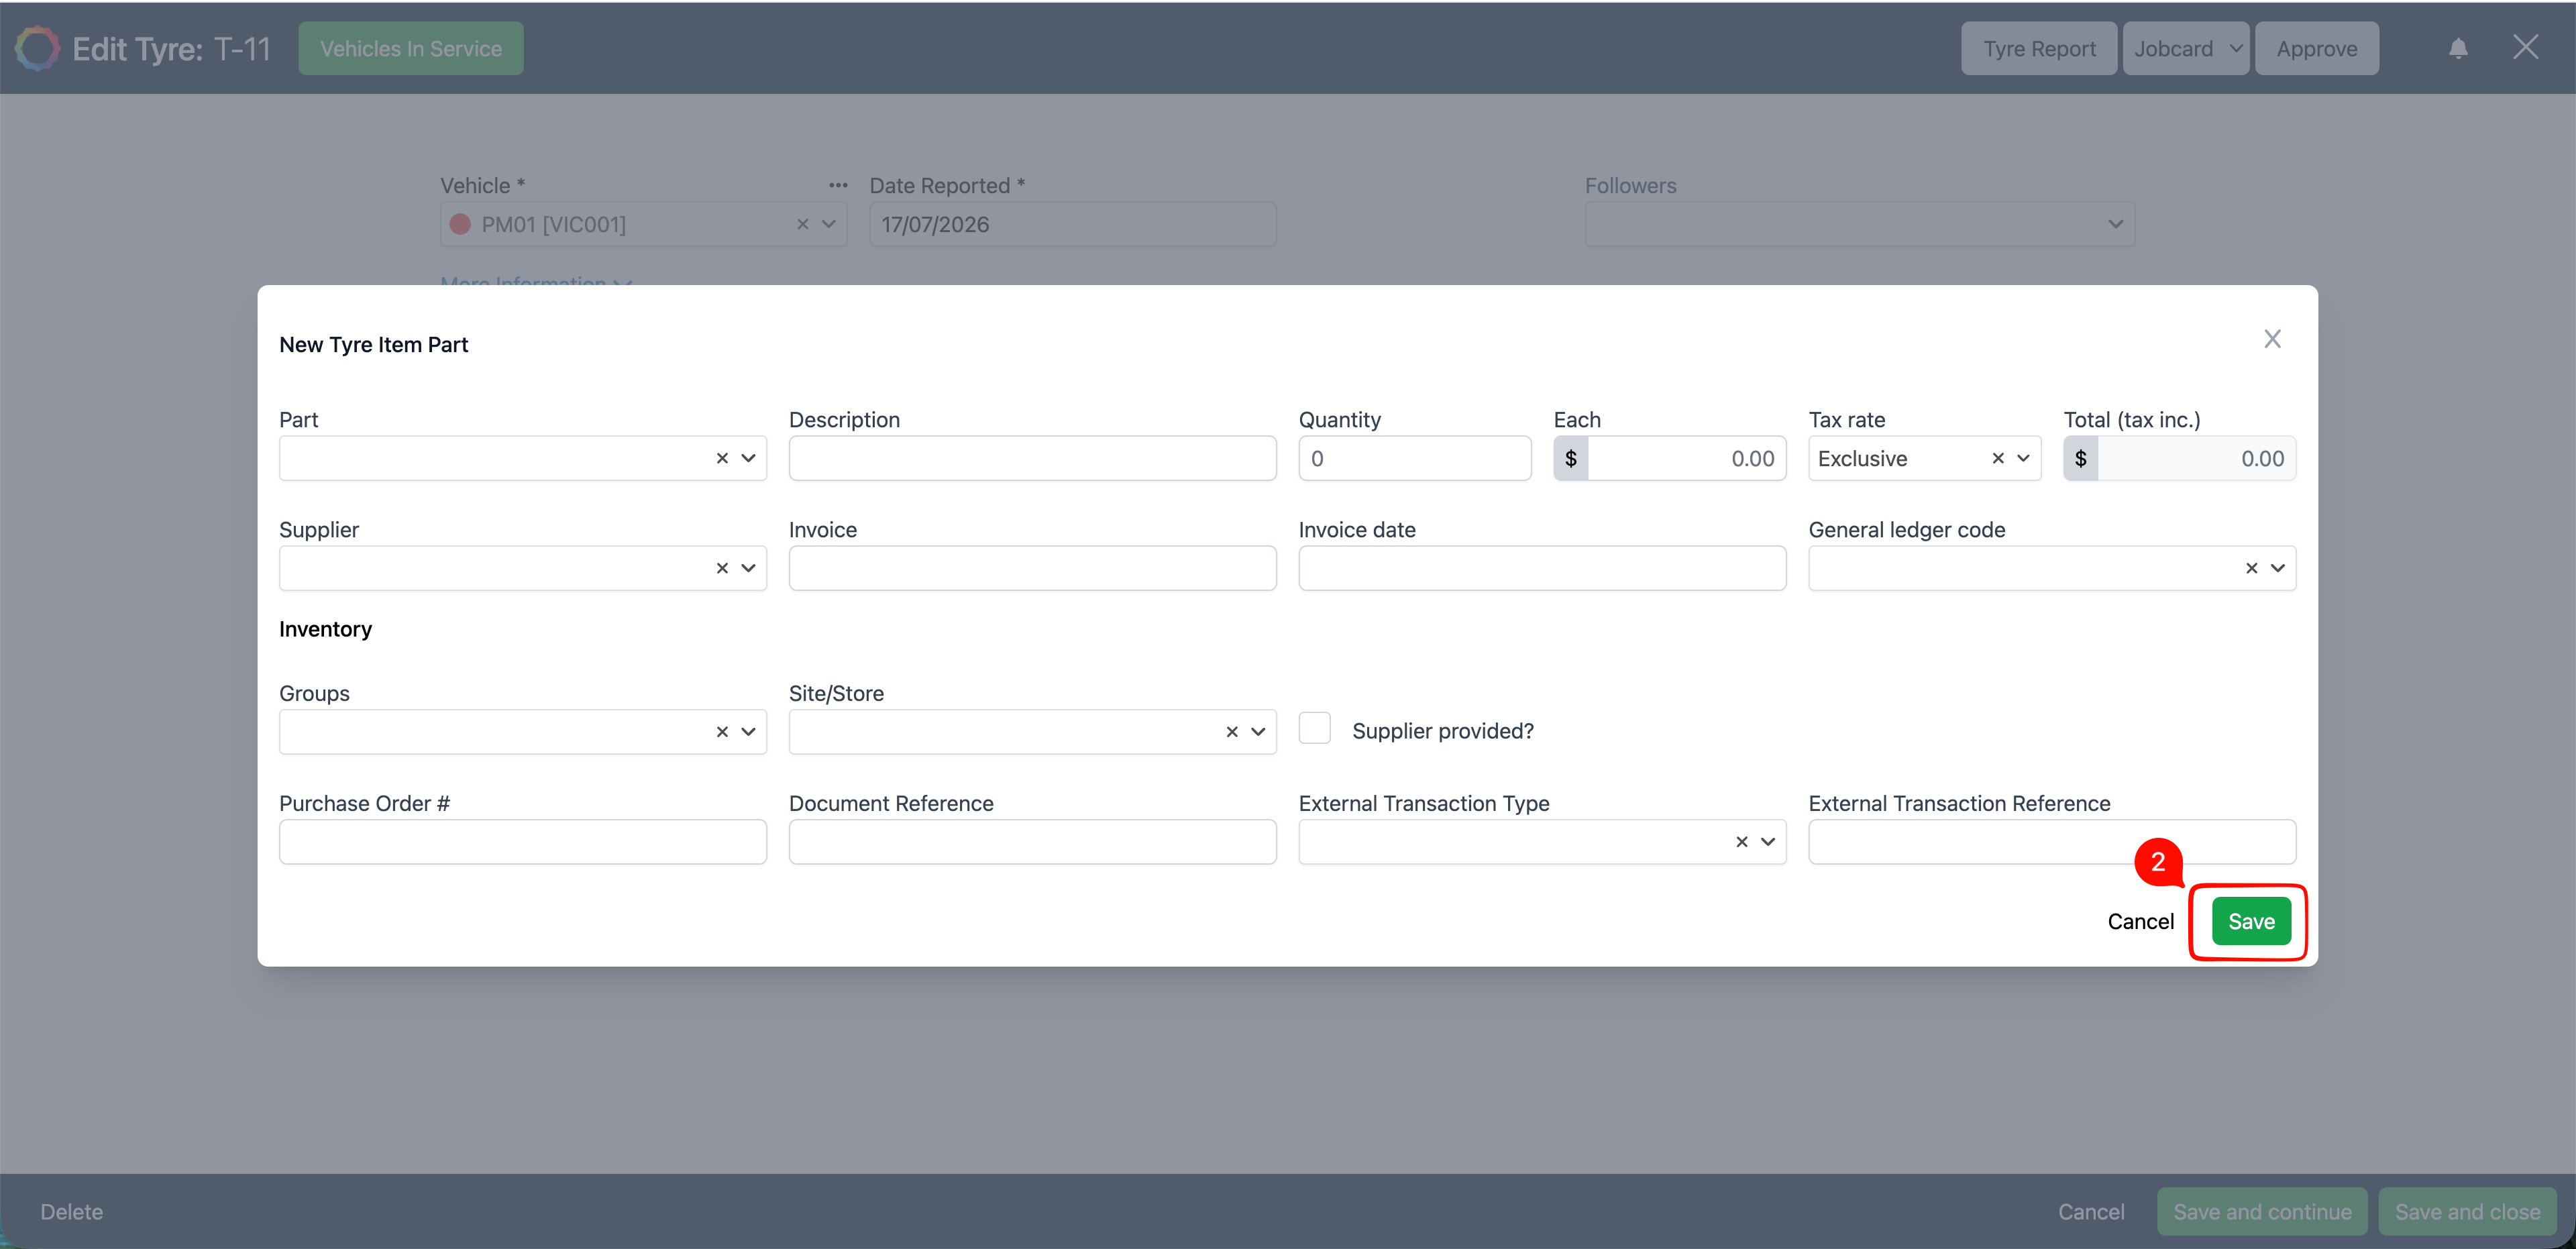This screenshot has width=2576, height=1249.
Task: Click the Description input field
Action: pos(1032,458)
